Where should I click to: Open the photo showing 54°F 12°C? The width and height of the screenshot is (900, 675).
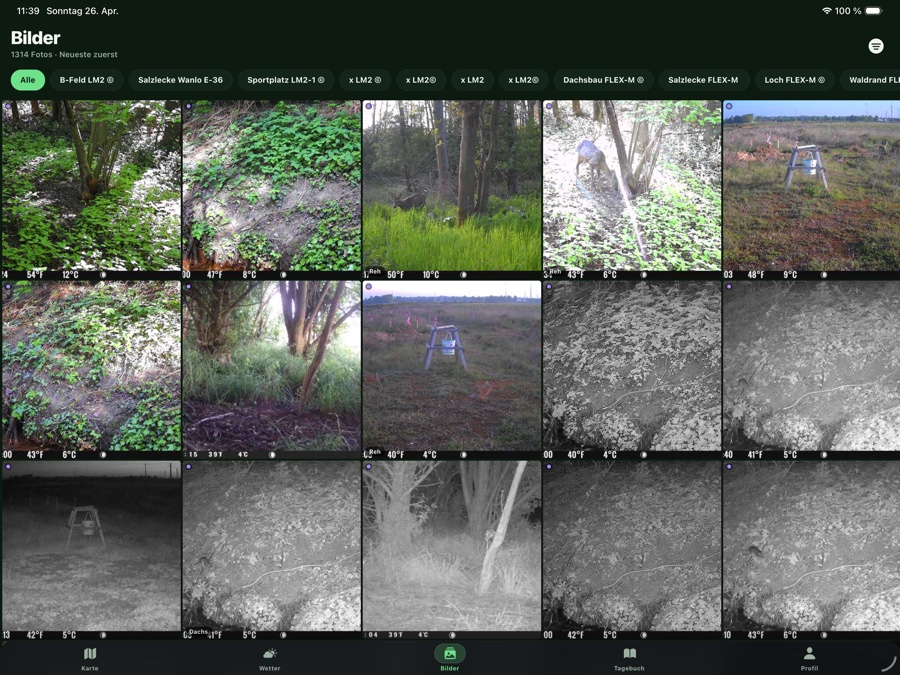(x=91, y=190)
